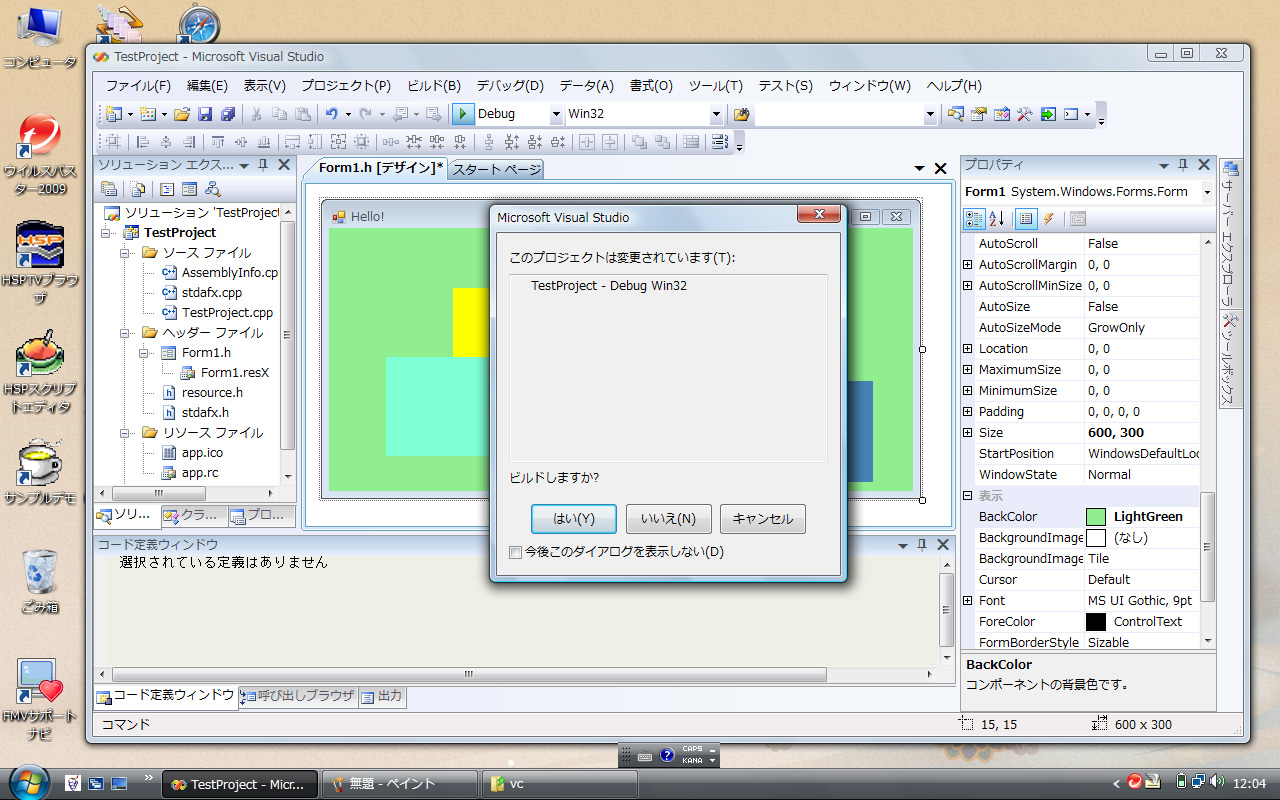Open the Win32 platform dropdown
1280x800 pixels.
716,115
